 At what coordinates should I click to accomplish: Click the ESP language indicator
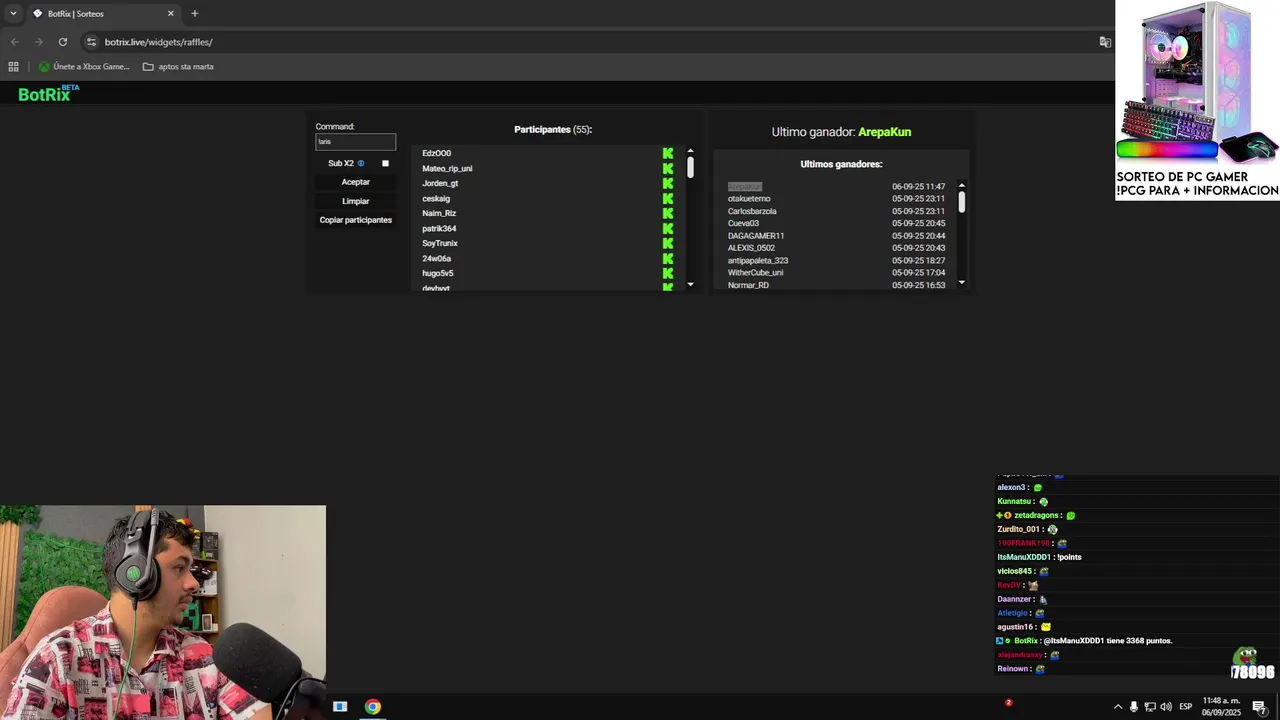click(1186, 707)
